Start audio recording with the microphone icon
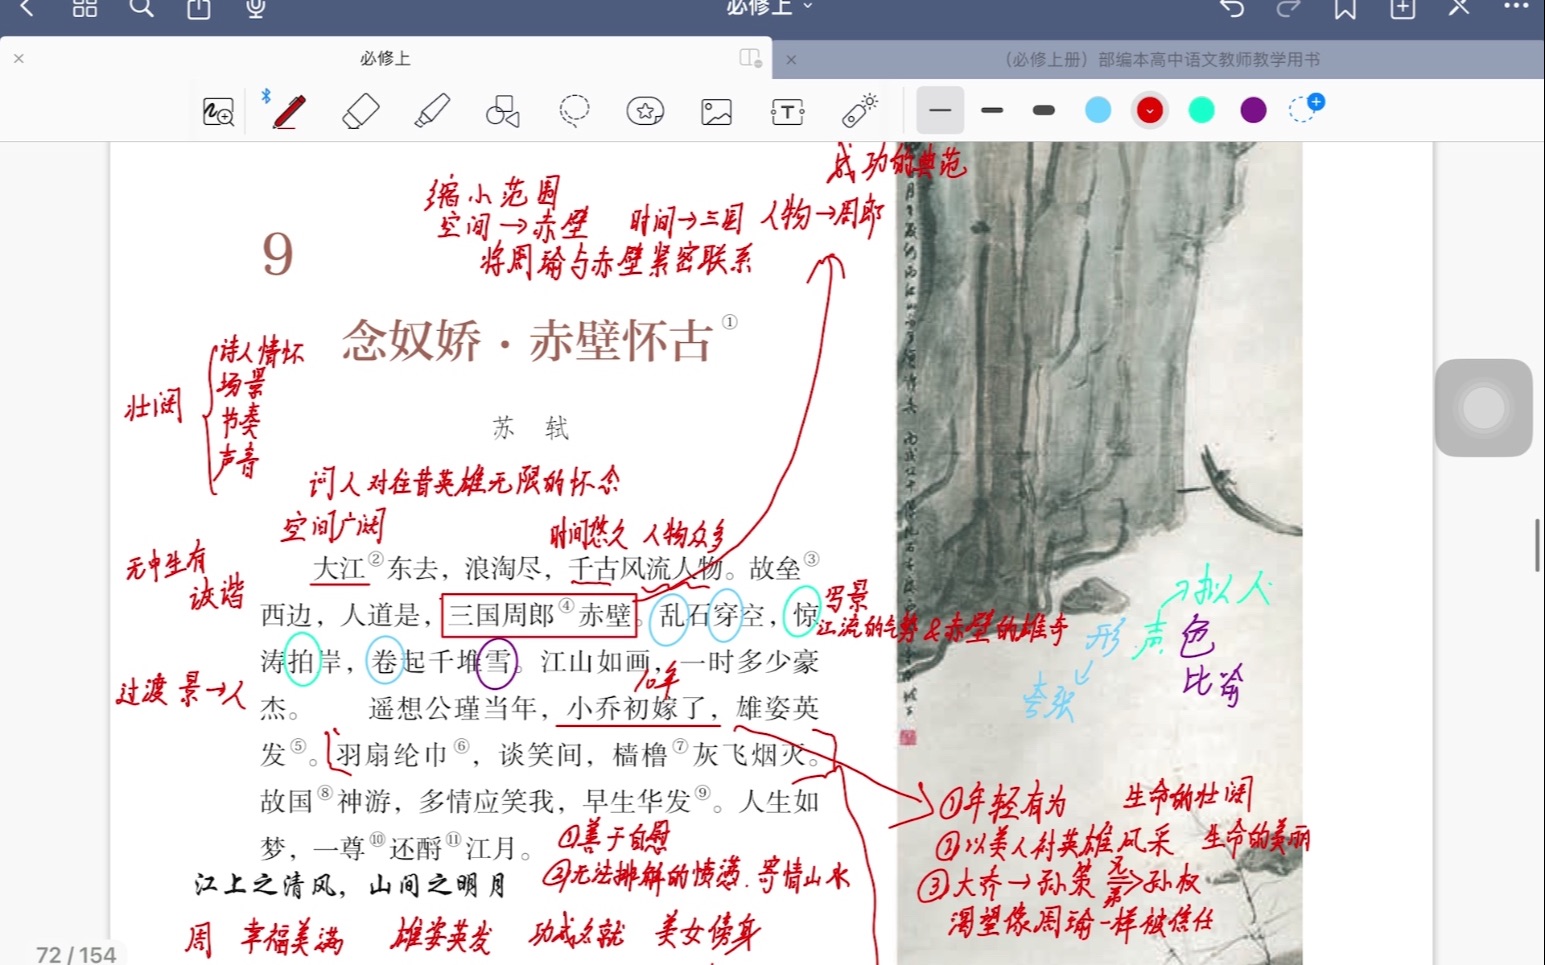Viewport: 1545px width, 965px height. (x=256, y=8)
